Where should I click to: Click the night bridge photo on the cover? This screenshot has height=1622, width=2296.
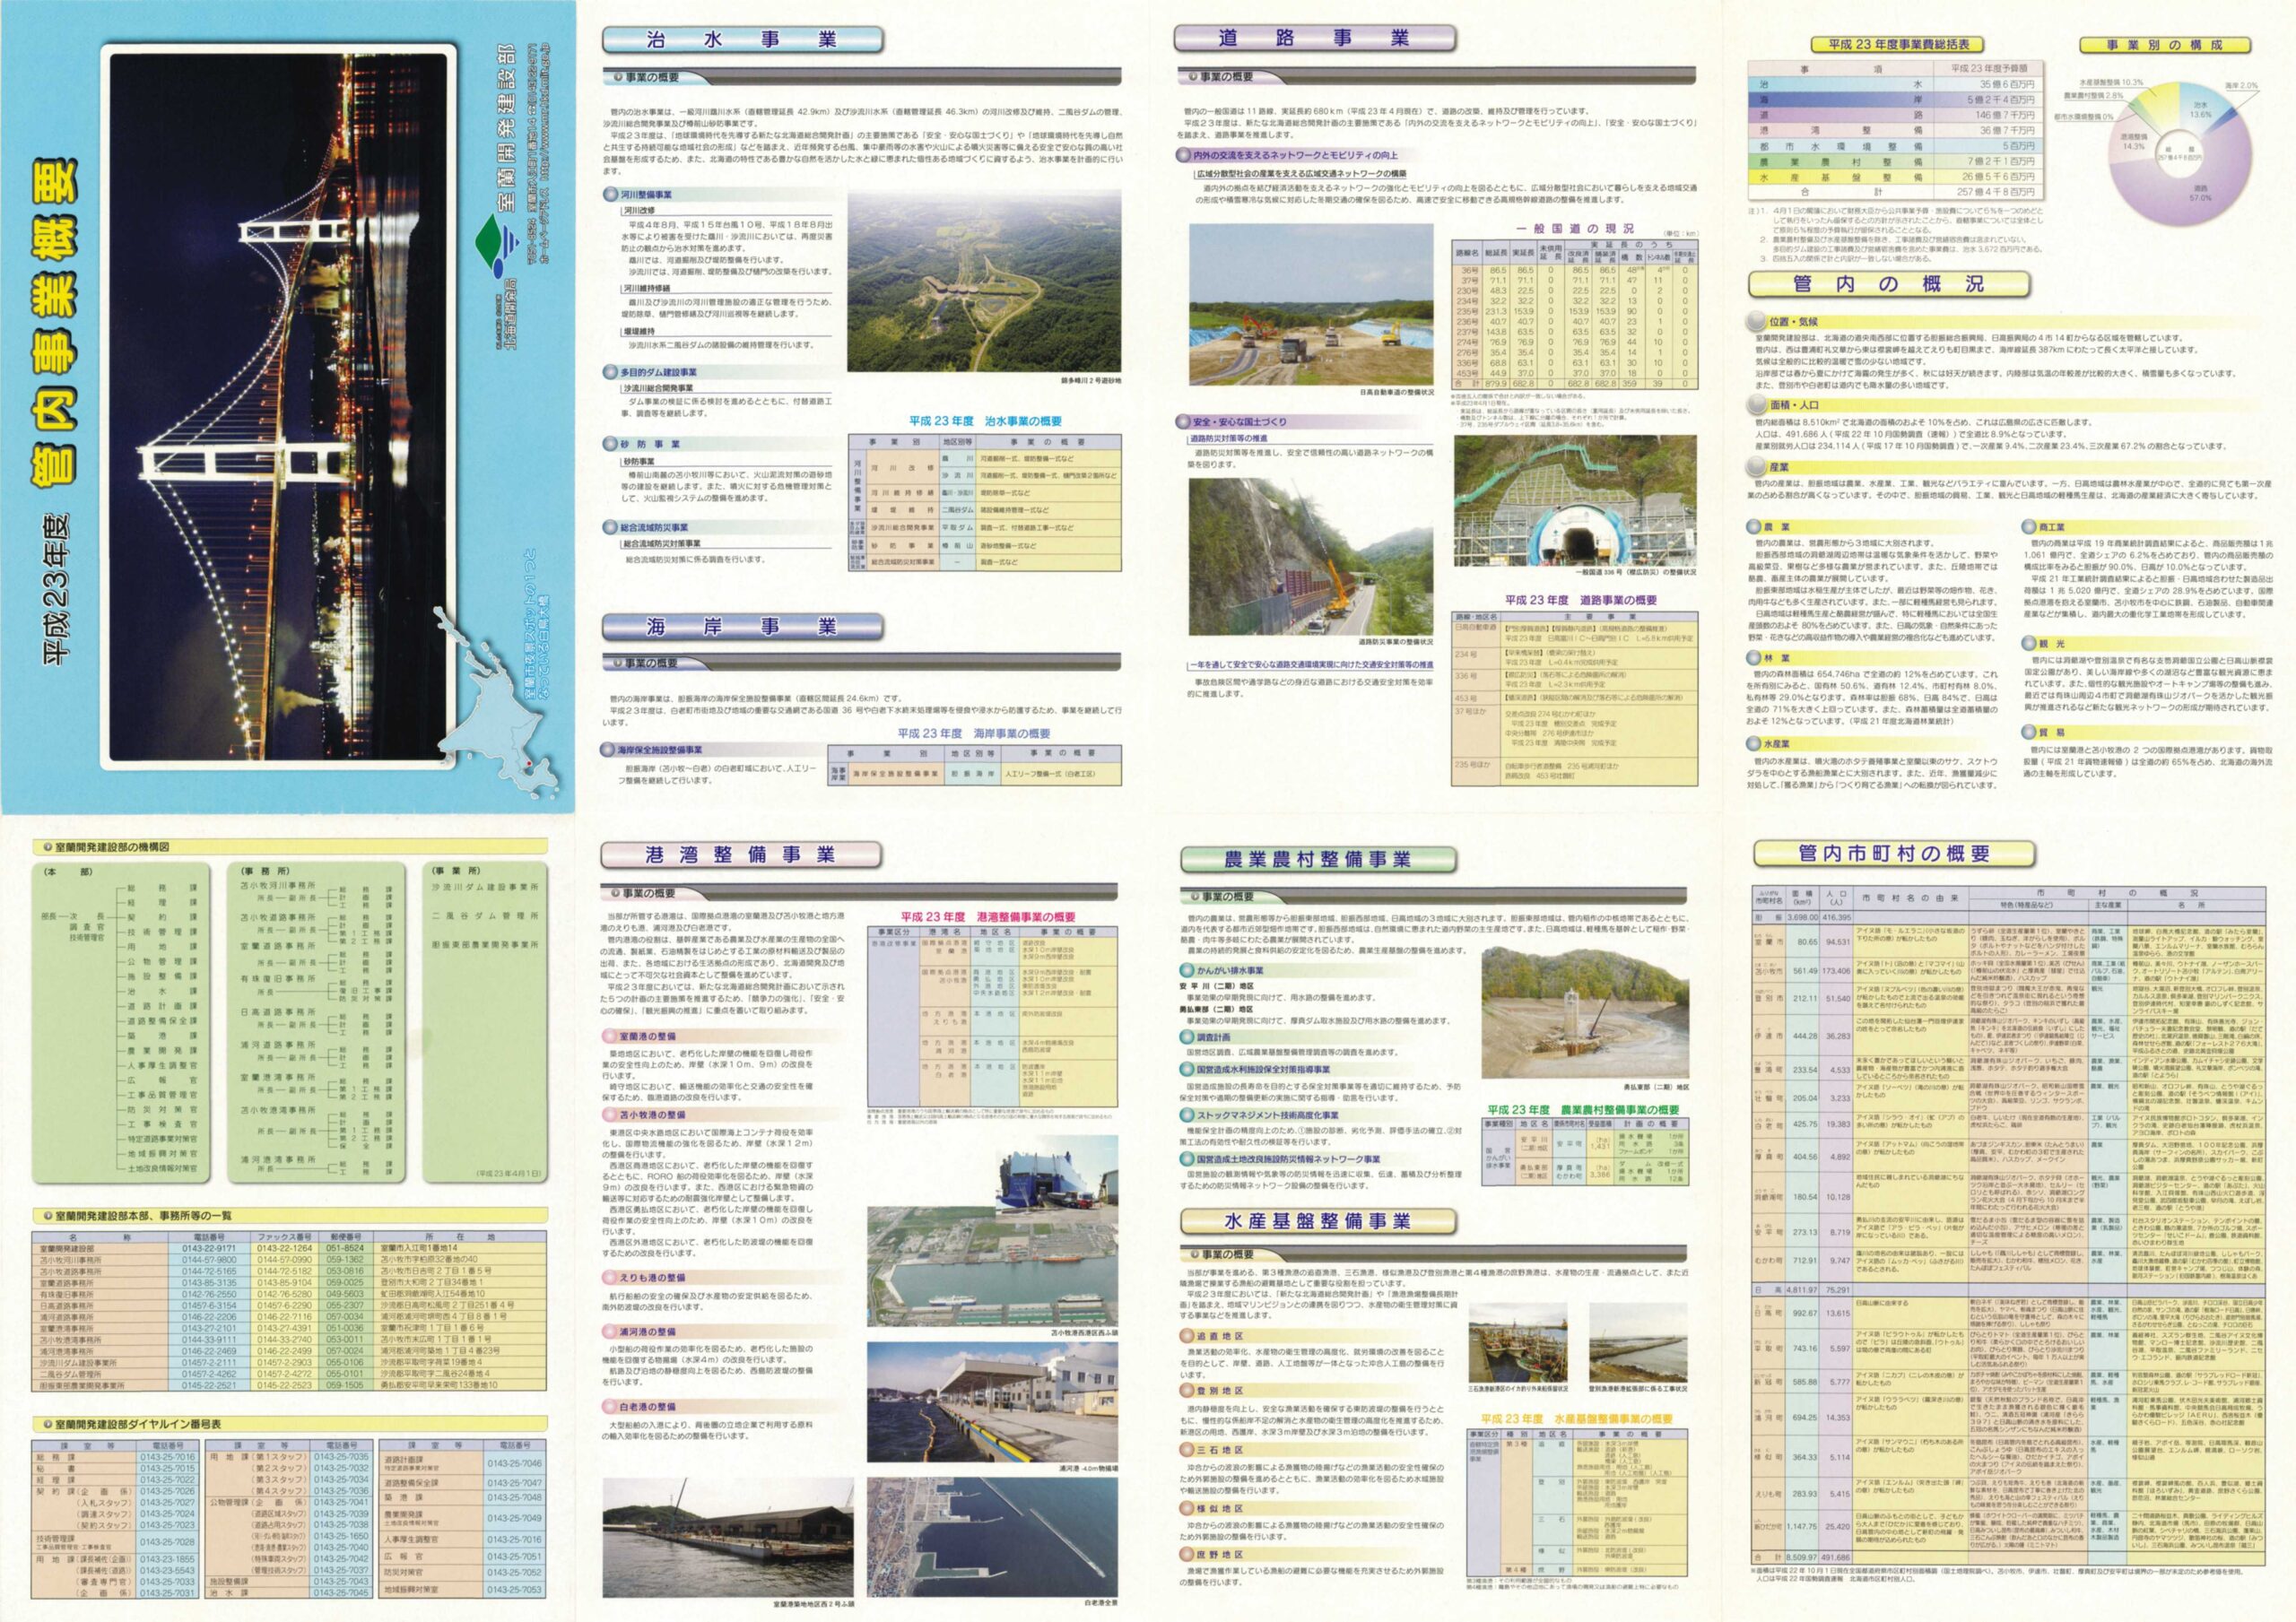point(279,405)
